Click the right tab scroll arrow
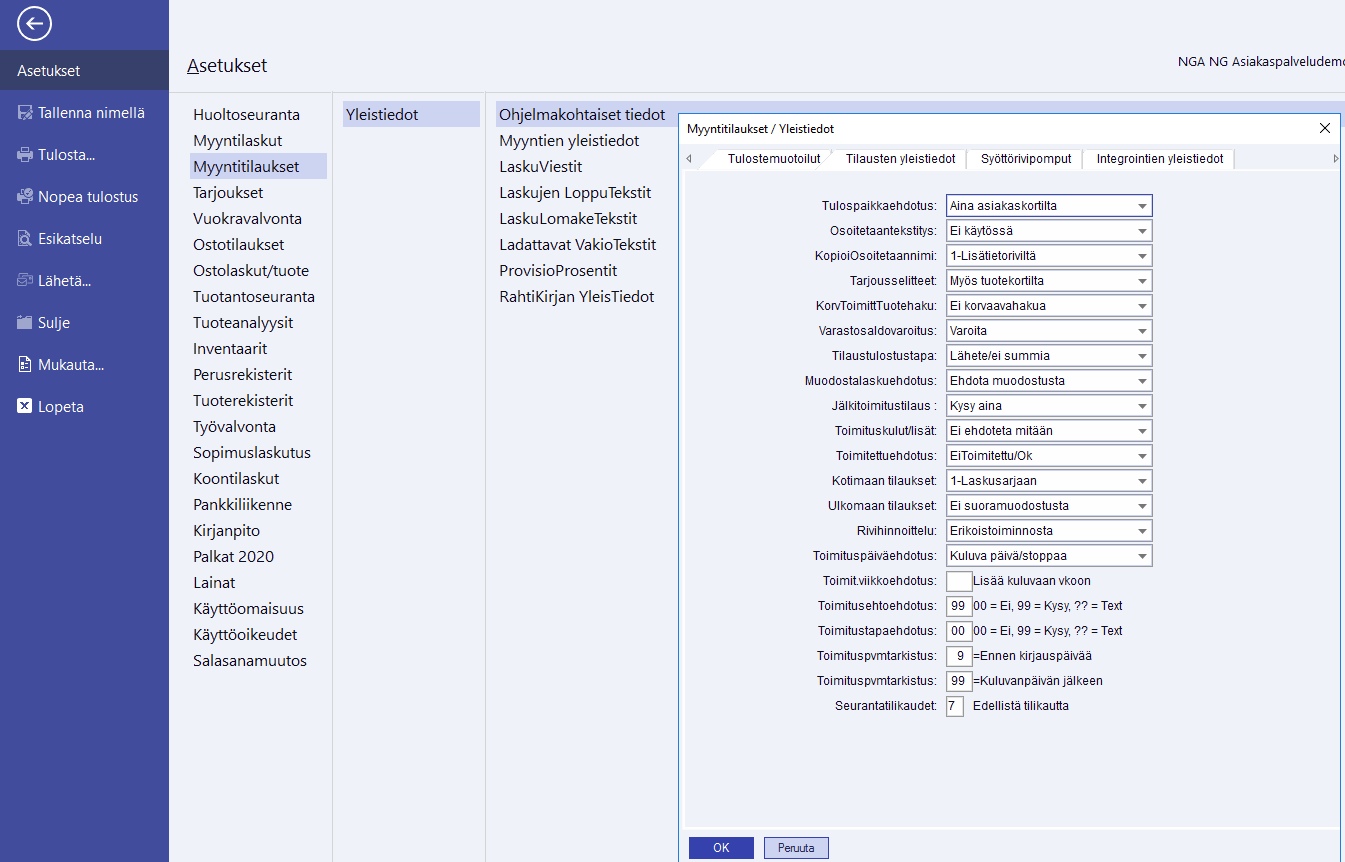The height and width of the screenshot is (862, 1345). click(1336, 159)
